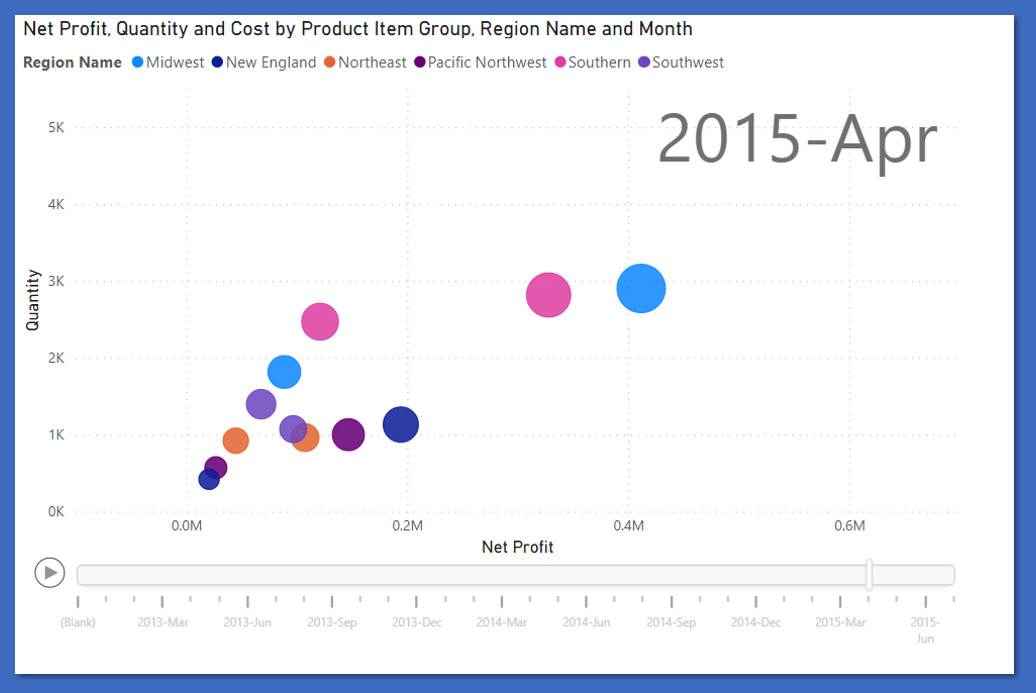Image resolution: width=1036 pixels, height=693 pixels.
Task: Jump to 2014-Mar on the timeline
Action: (x=502, y=621)
